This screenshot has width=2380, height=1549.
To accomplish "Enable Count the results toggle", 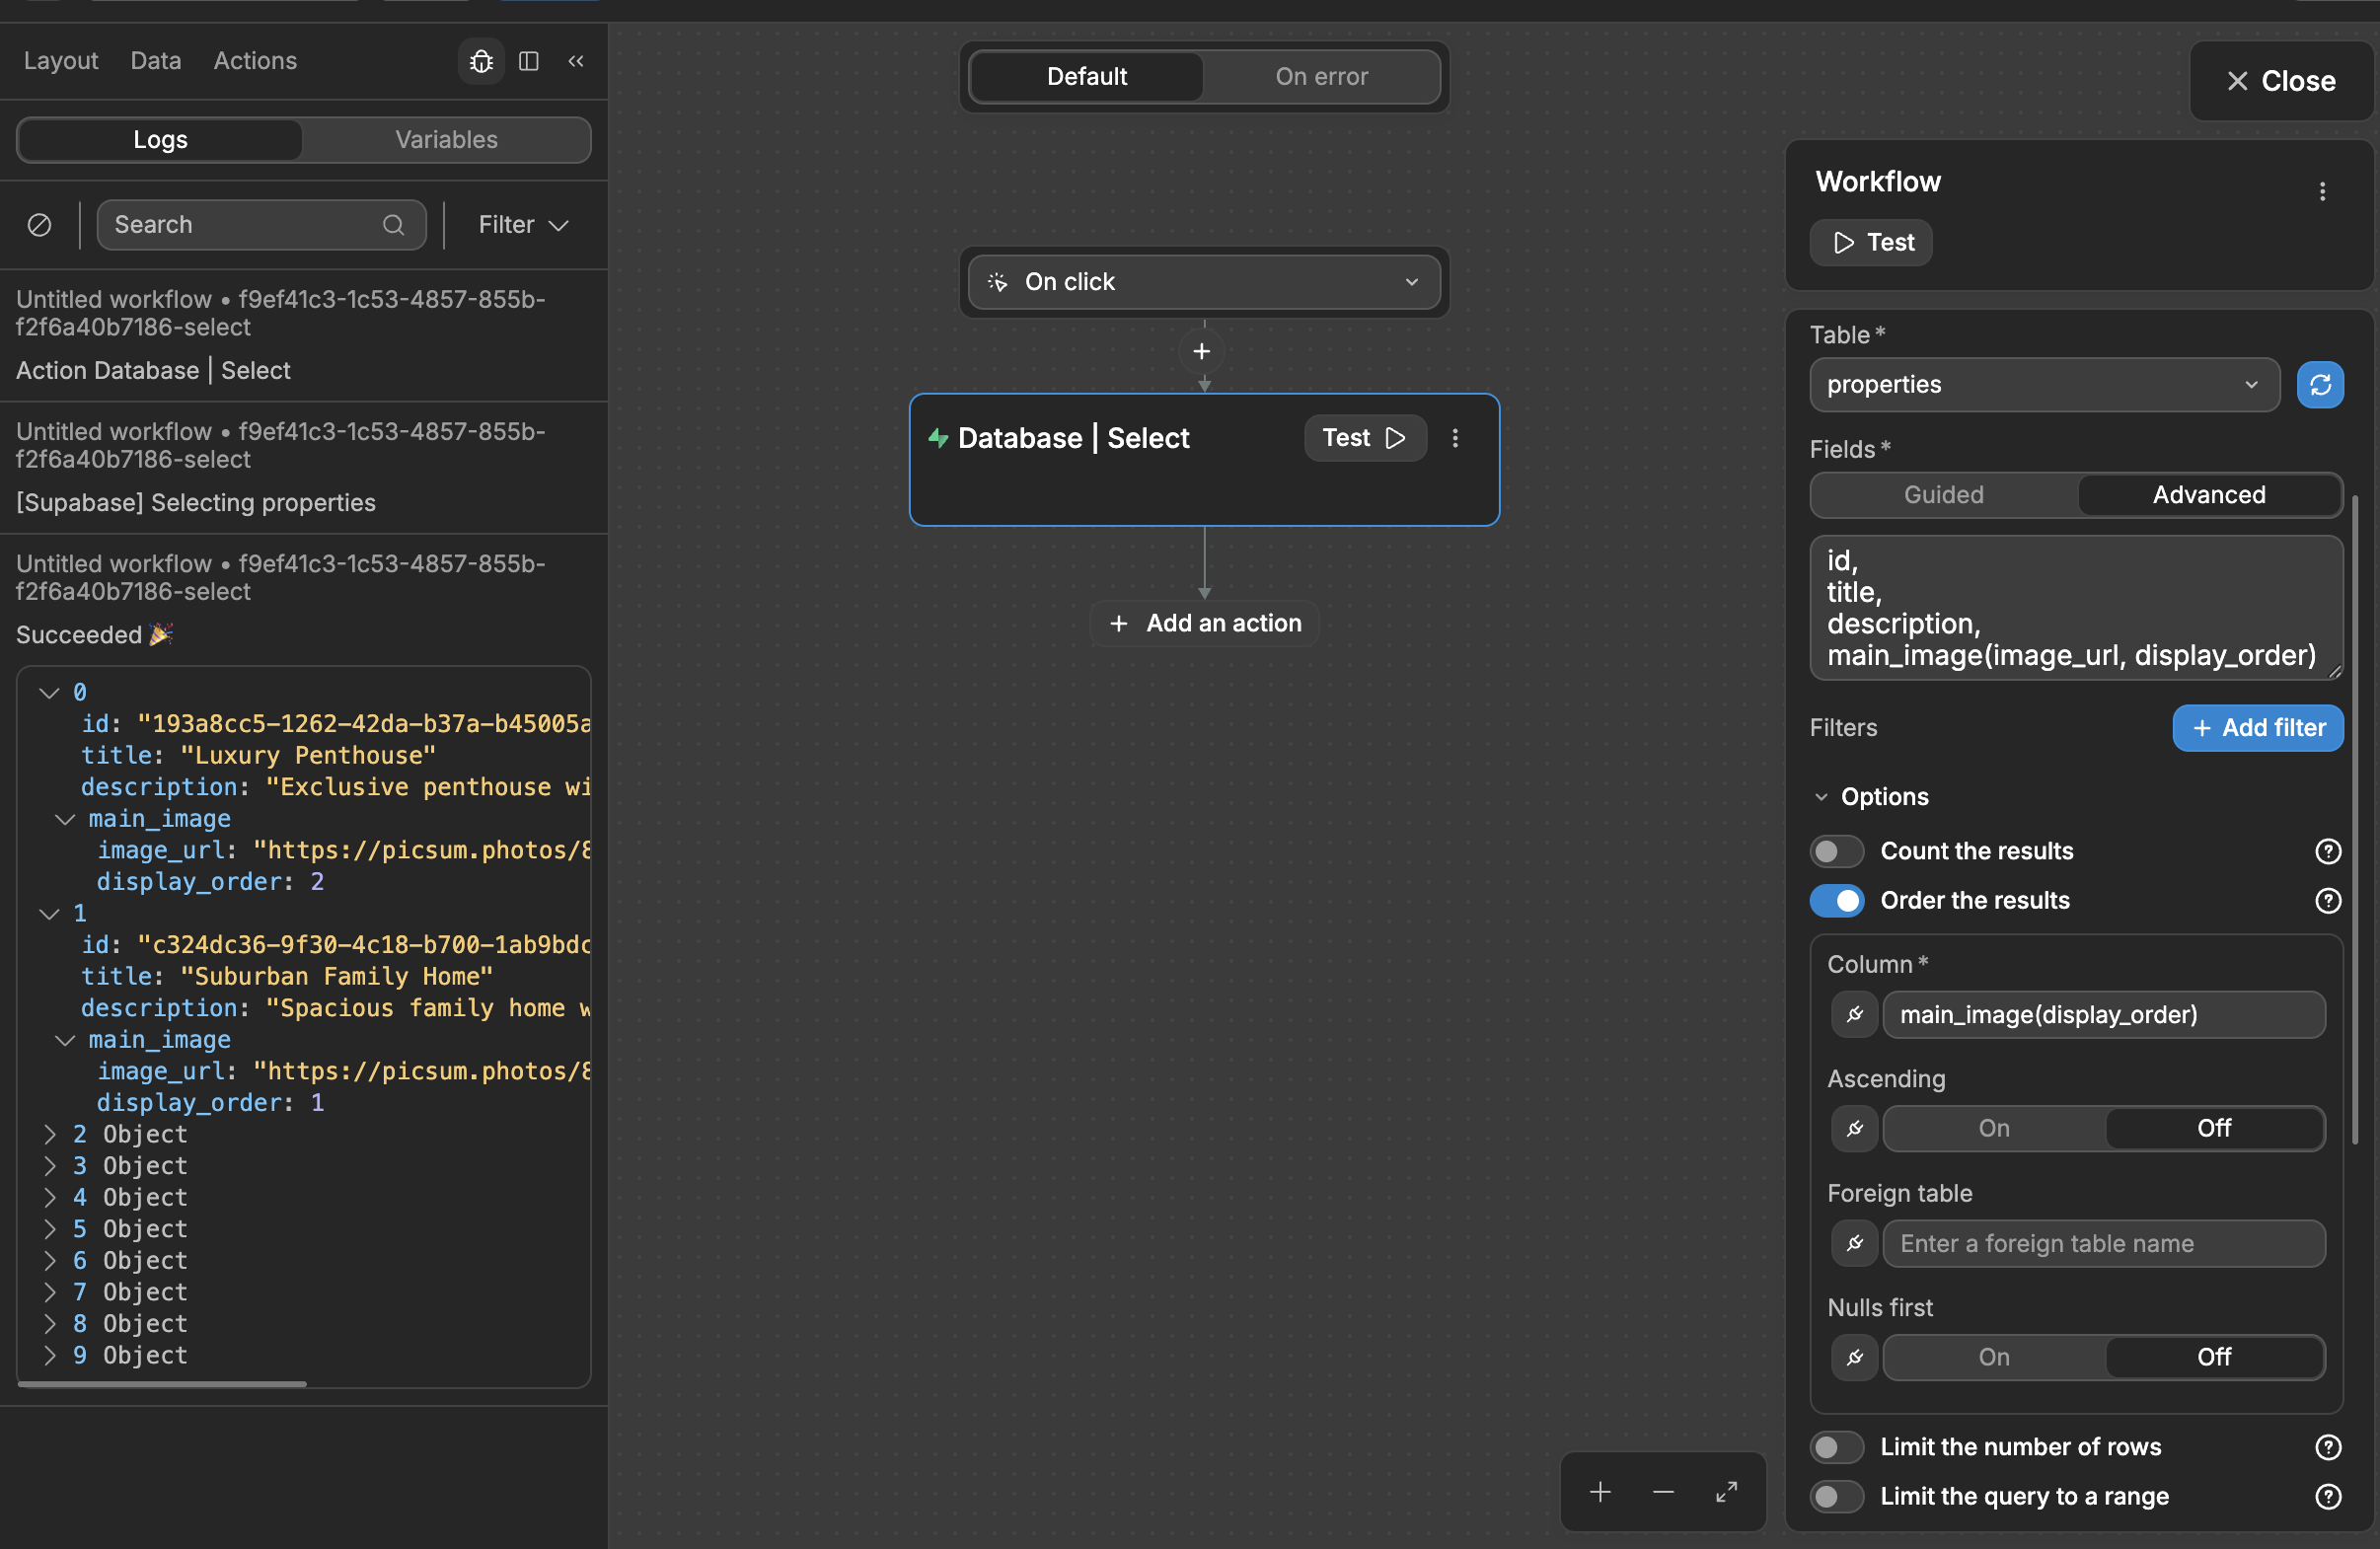I will coord(1836,851).
